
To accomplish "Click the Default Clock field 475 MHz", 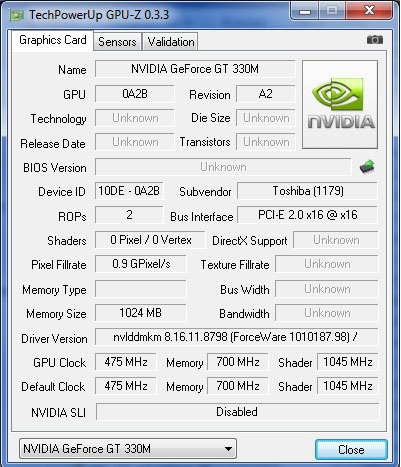I will point(126,386).
